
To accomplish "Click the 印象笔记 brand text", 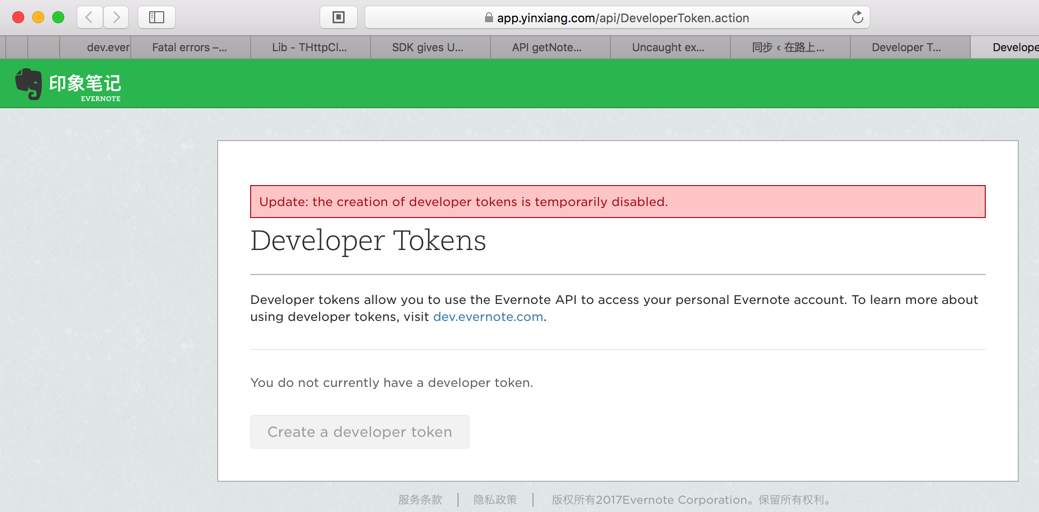I will (x=85, y=83).
